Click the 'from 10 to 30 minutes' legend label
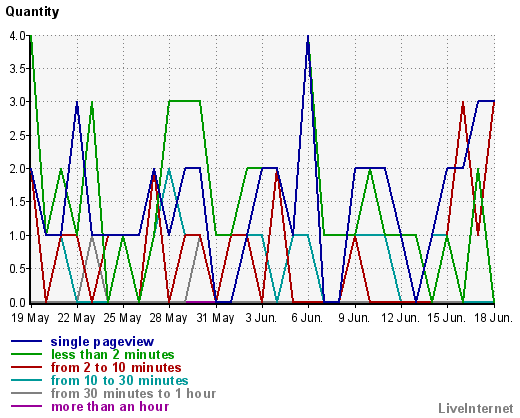Image resolution: width=520 pixels, height=418 pixels. 119,380
